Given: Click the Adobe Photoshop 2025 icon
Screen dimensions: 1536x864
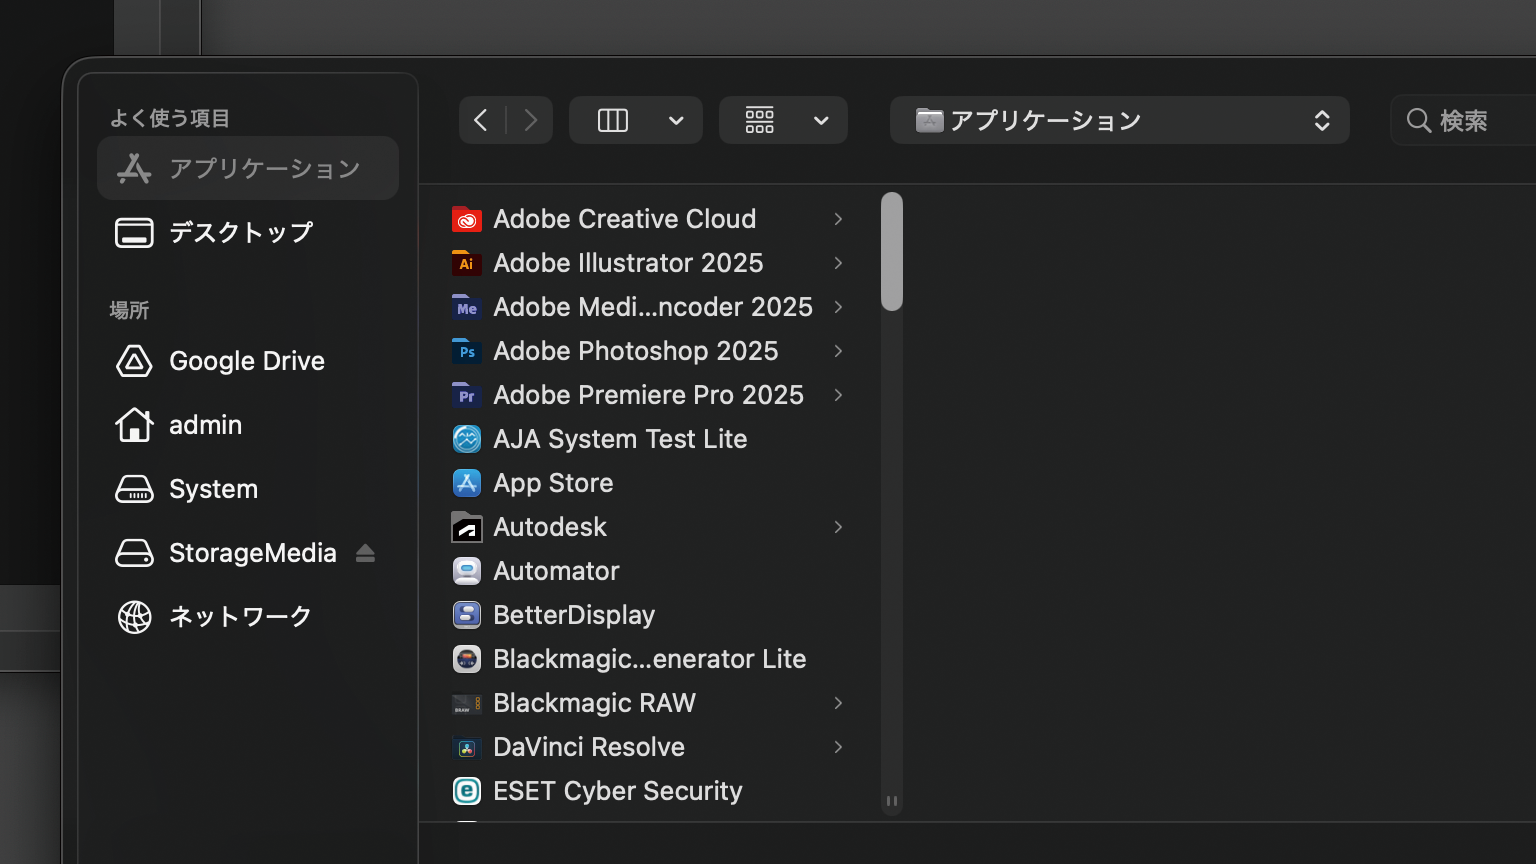Looking at the screenshot, I should coord(466,351).
